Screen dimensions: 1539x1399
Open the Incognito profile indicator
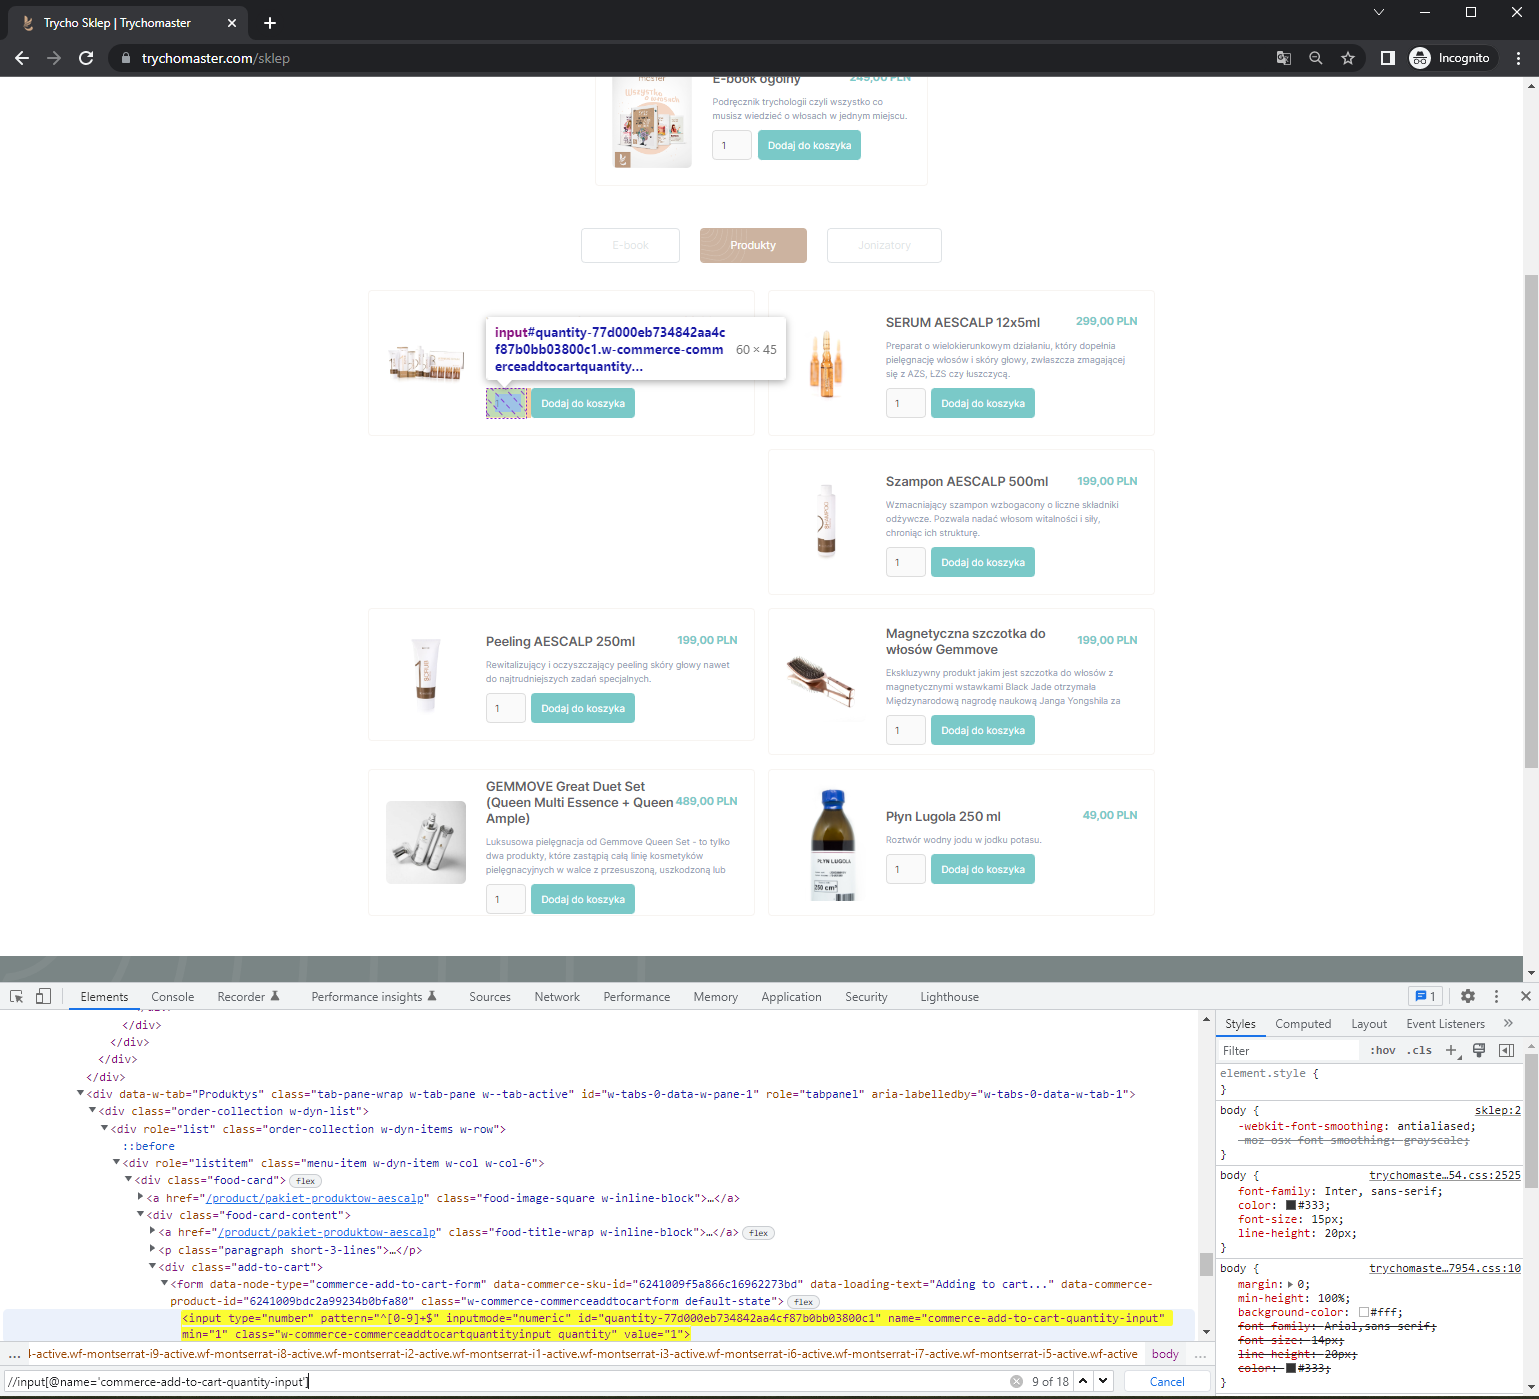click(x=1450, y=58)
